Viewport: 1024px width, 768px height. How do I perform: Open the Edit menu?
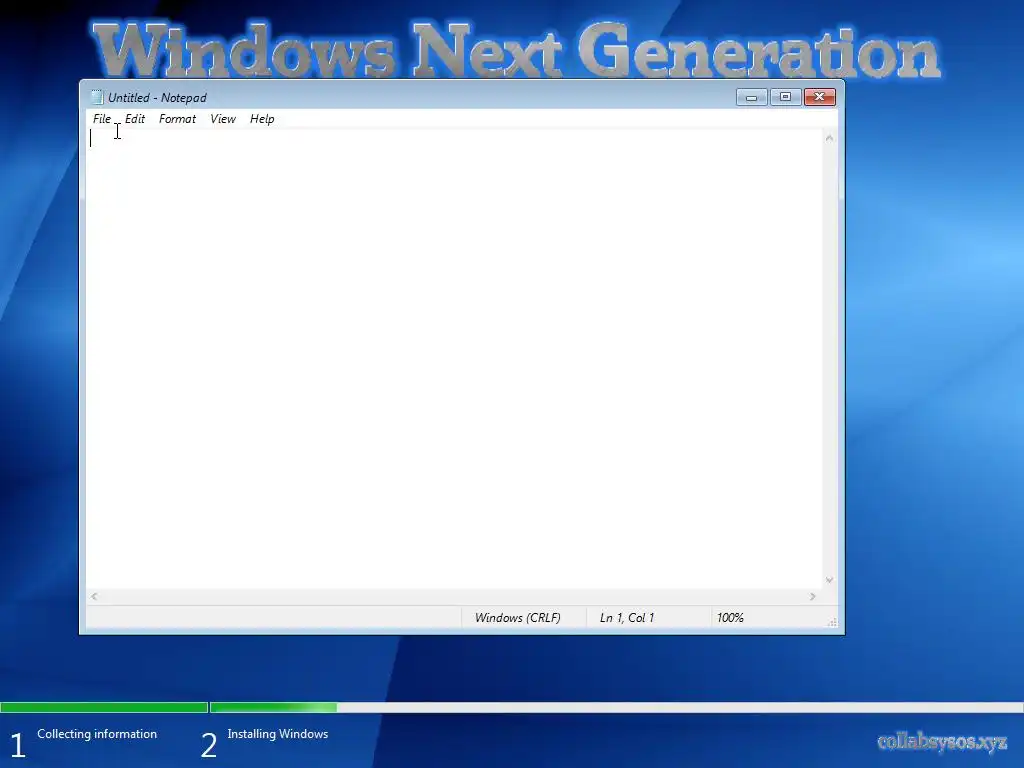pos(135,119)
